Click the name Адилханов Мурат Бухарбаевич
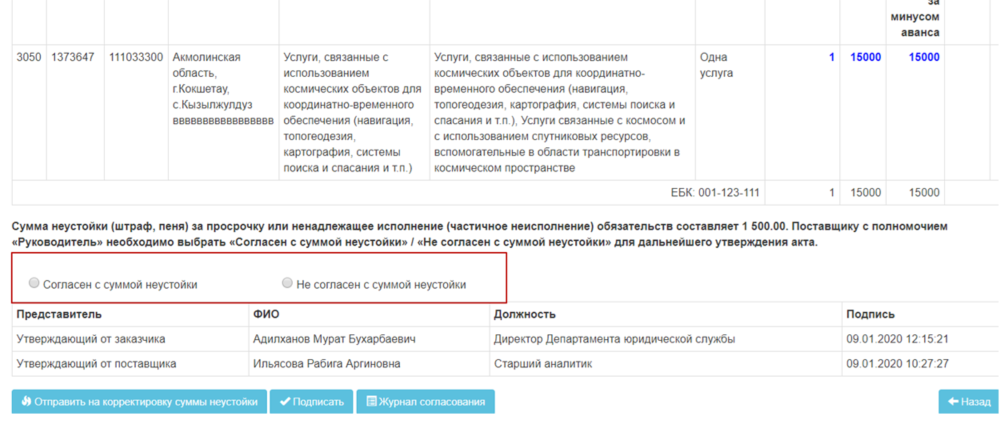This screenshot has height=430, width=1007. pos(334,339)
